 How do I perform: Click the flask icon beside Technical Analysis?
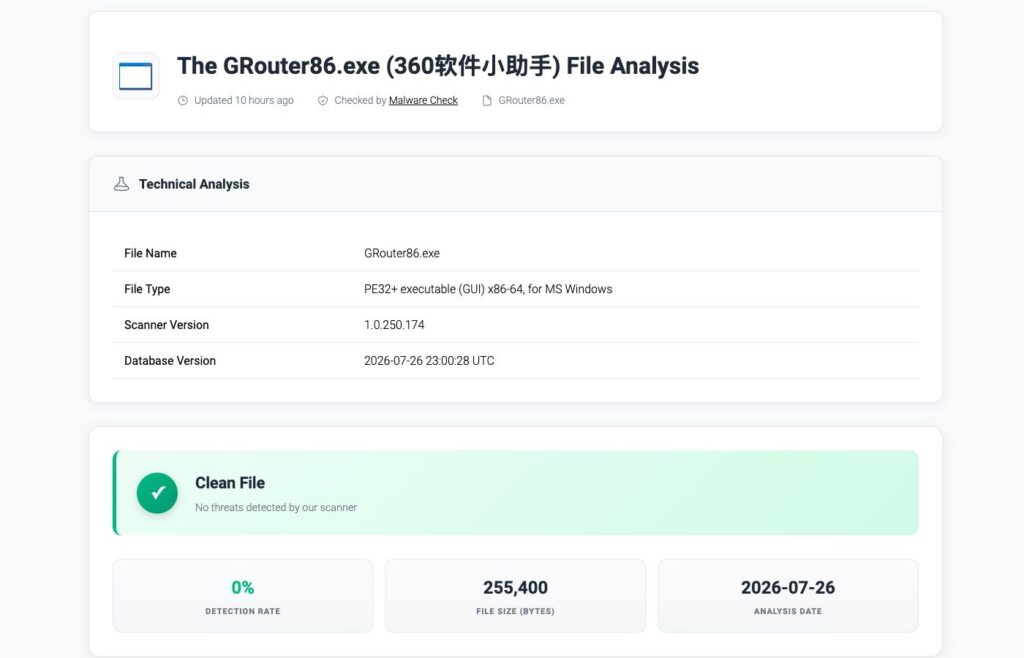pyautogui.click(x=121, y=184)
